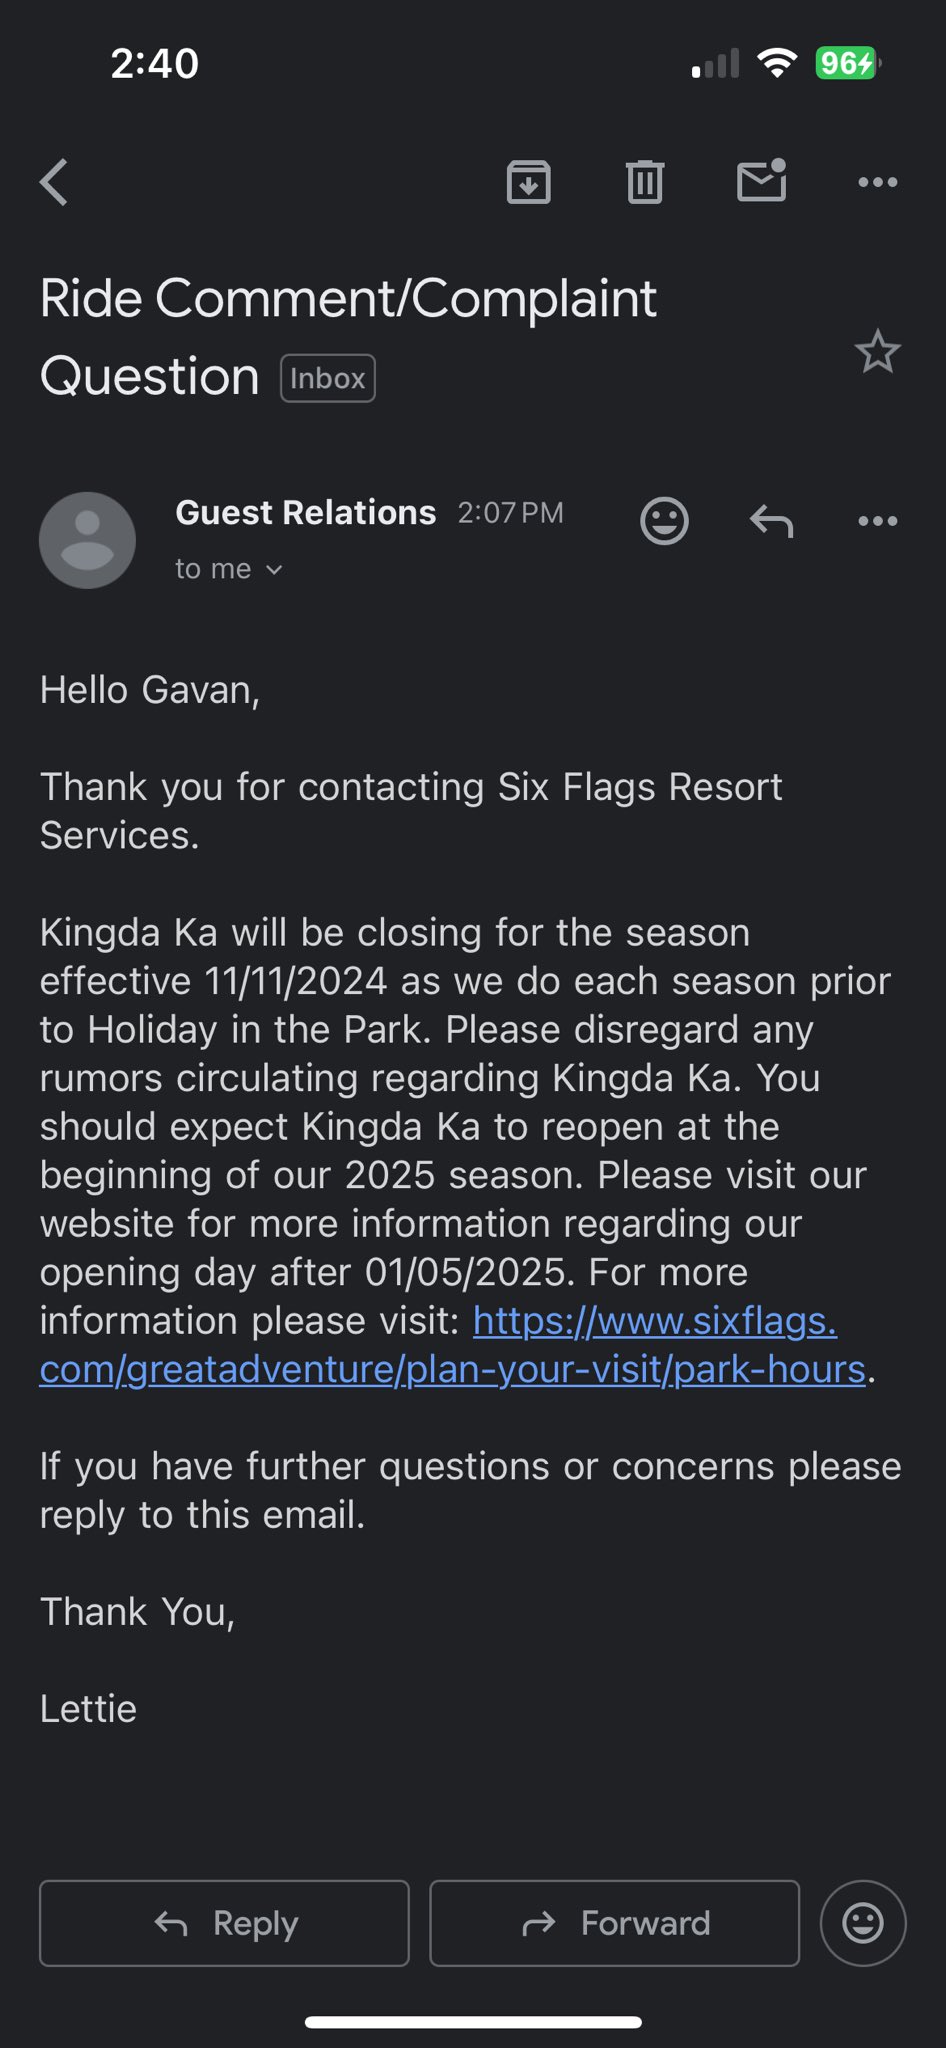The height and width of the screenshot is (2048, 946).
Task: Delete the email using the trash icon
Action: pos(644,182)
